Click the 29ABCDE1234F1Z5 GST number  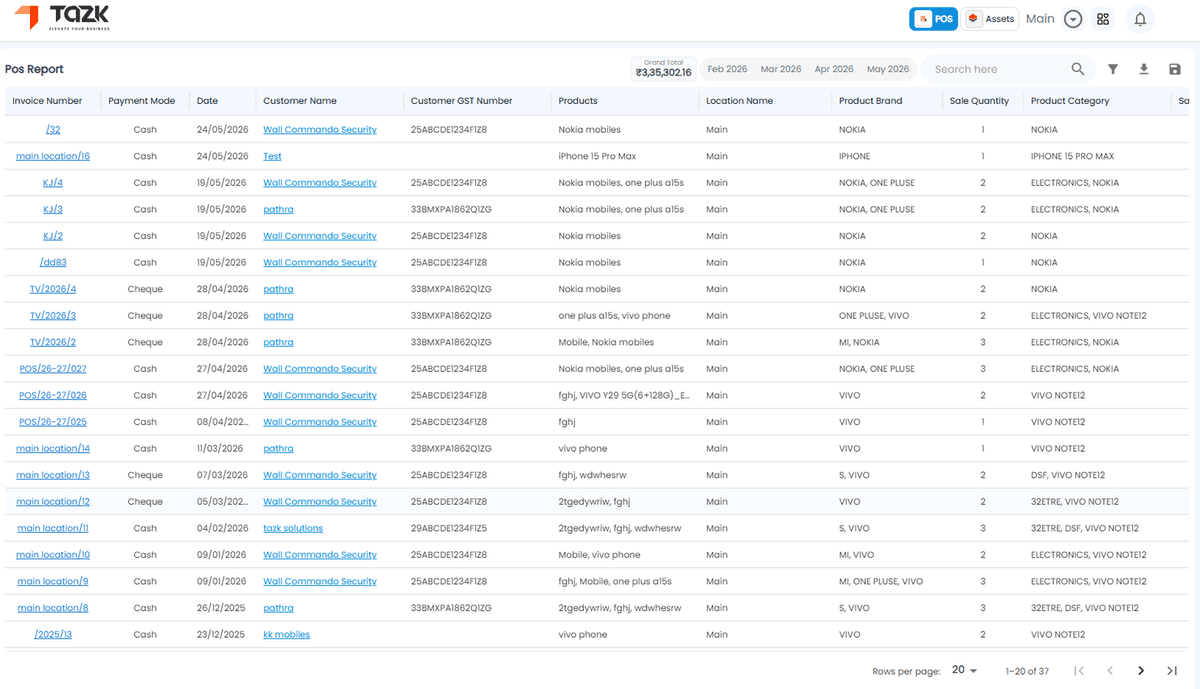449,528
